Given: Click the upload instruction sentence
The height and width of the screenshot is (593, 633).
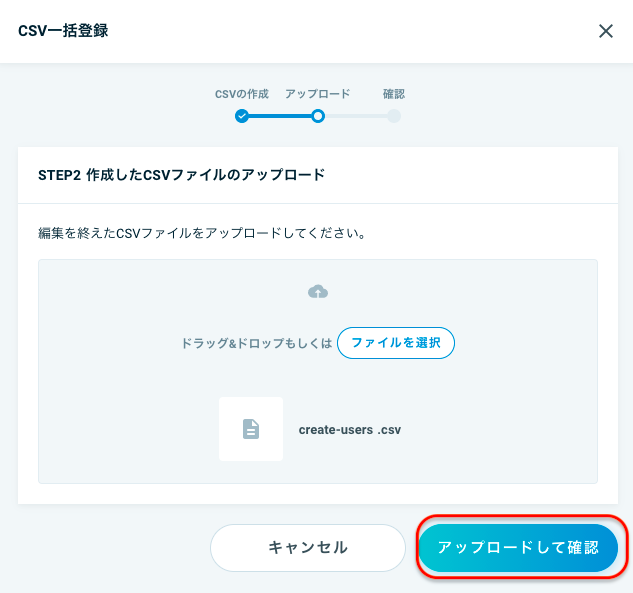Looking at the screenshot, I should 202,233.
